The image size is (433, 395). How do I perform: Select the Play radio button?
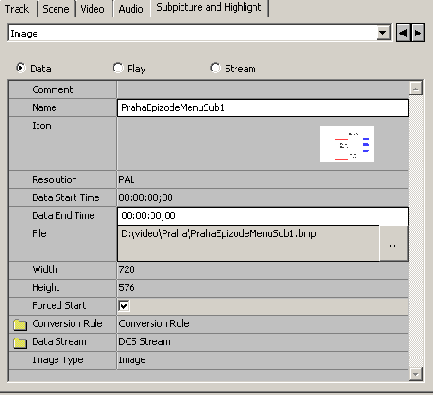[x=118, y=68]
